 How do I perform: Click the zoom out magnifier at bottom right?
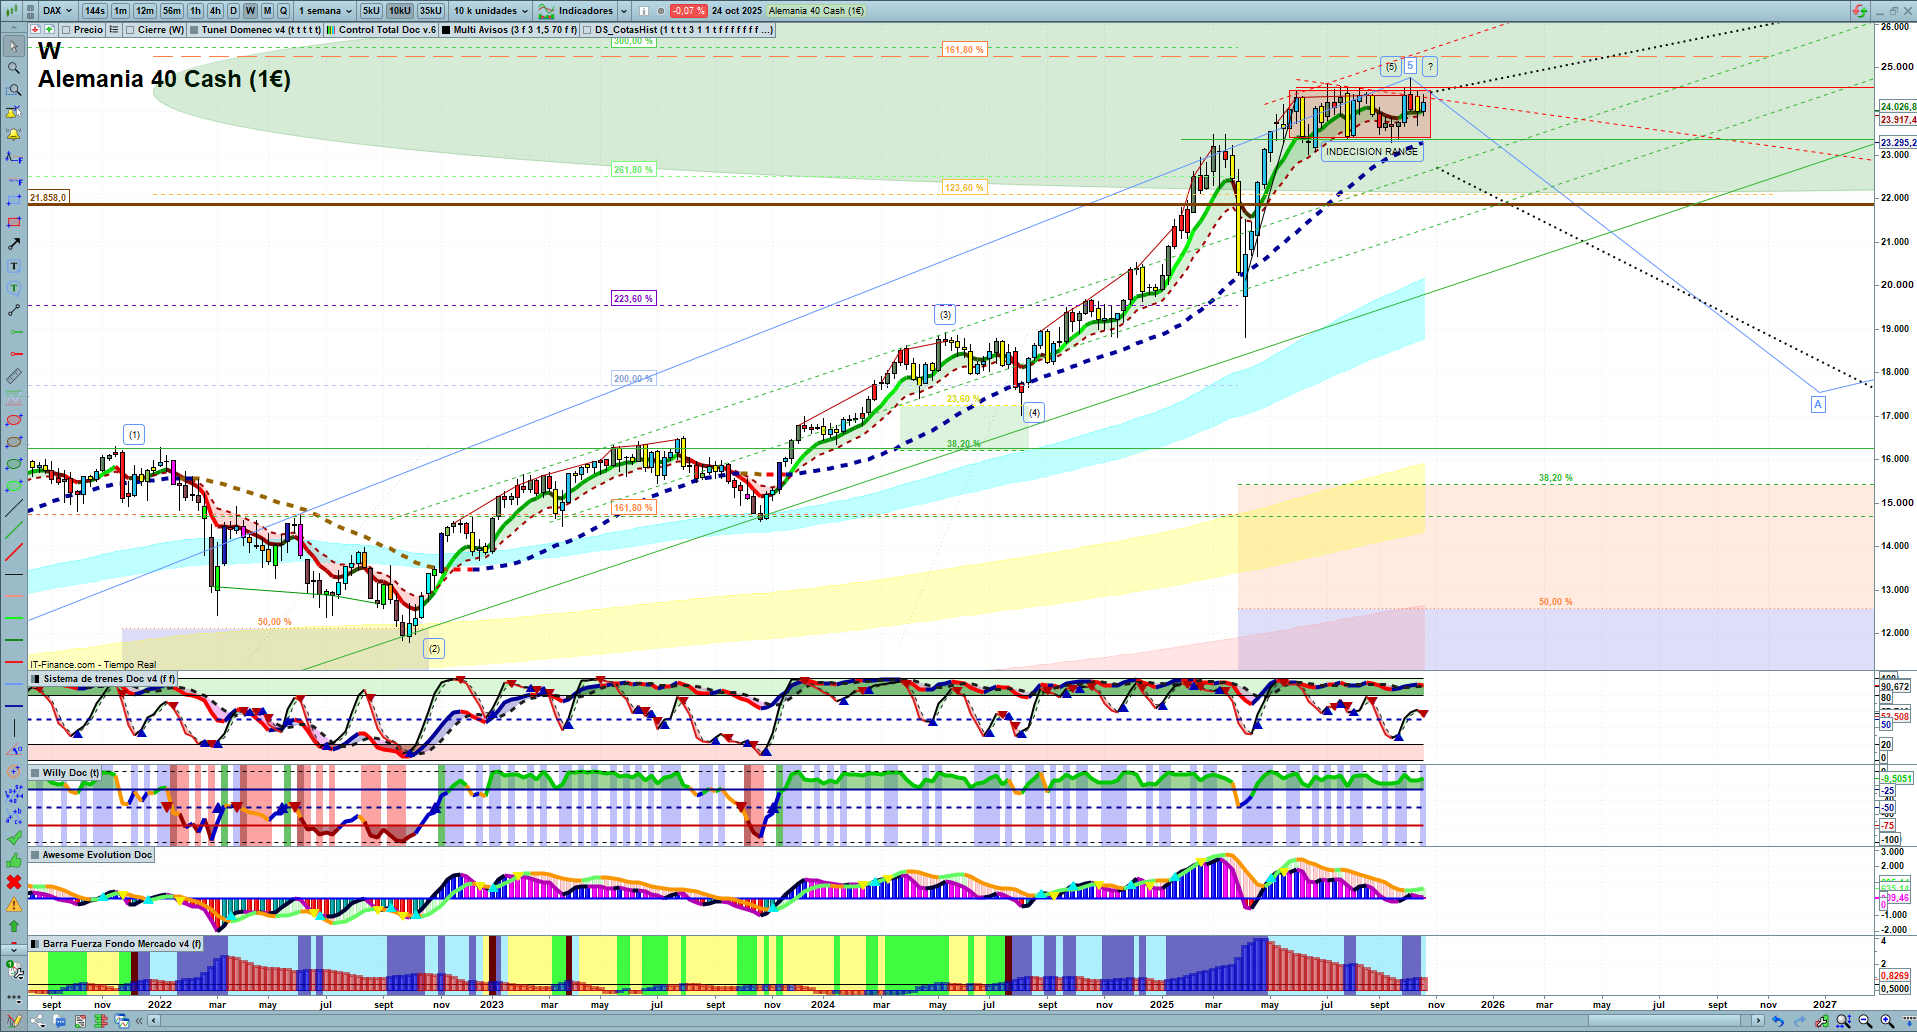point(1865,1021)
